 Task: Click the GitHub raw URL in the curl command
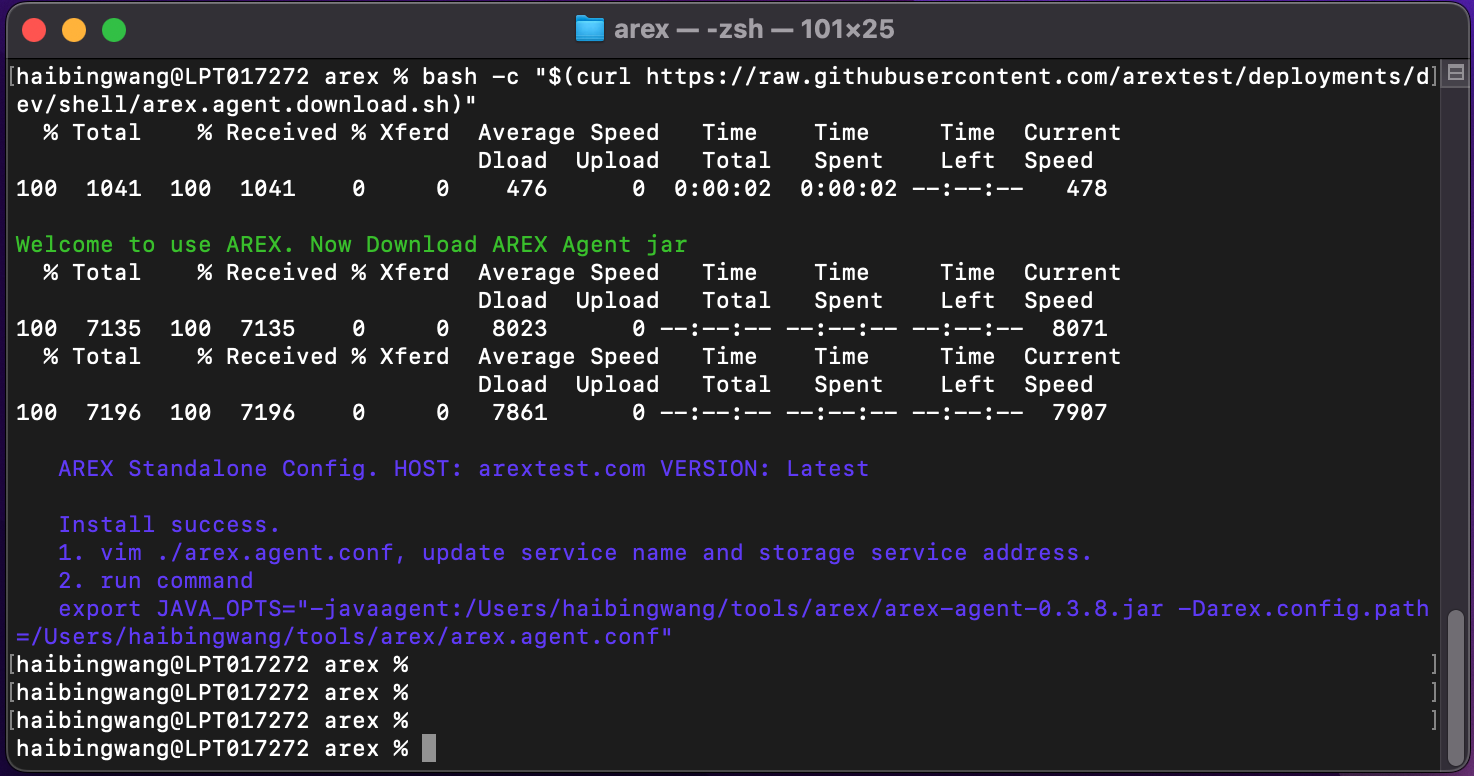[x=1039, y=76]
